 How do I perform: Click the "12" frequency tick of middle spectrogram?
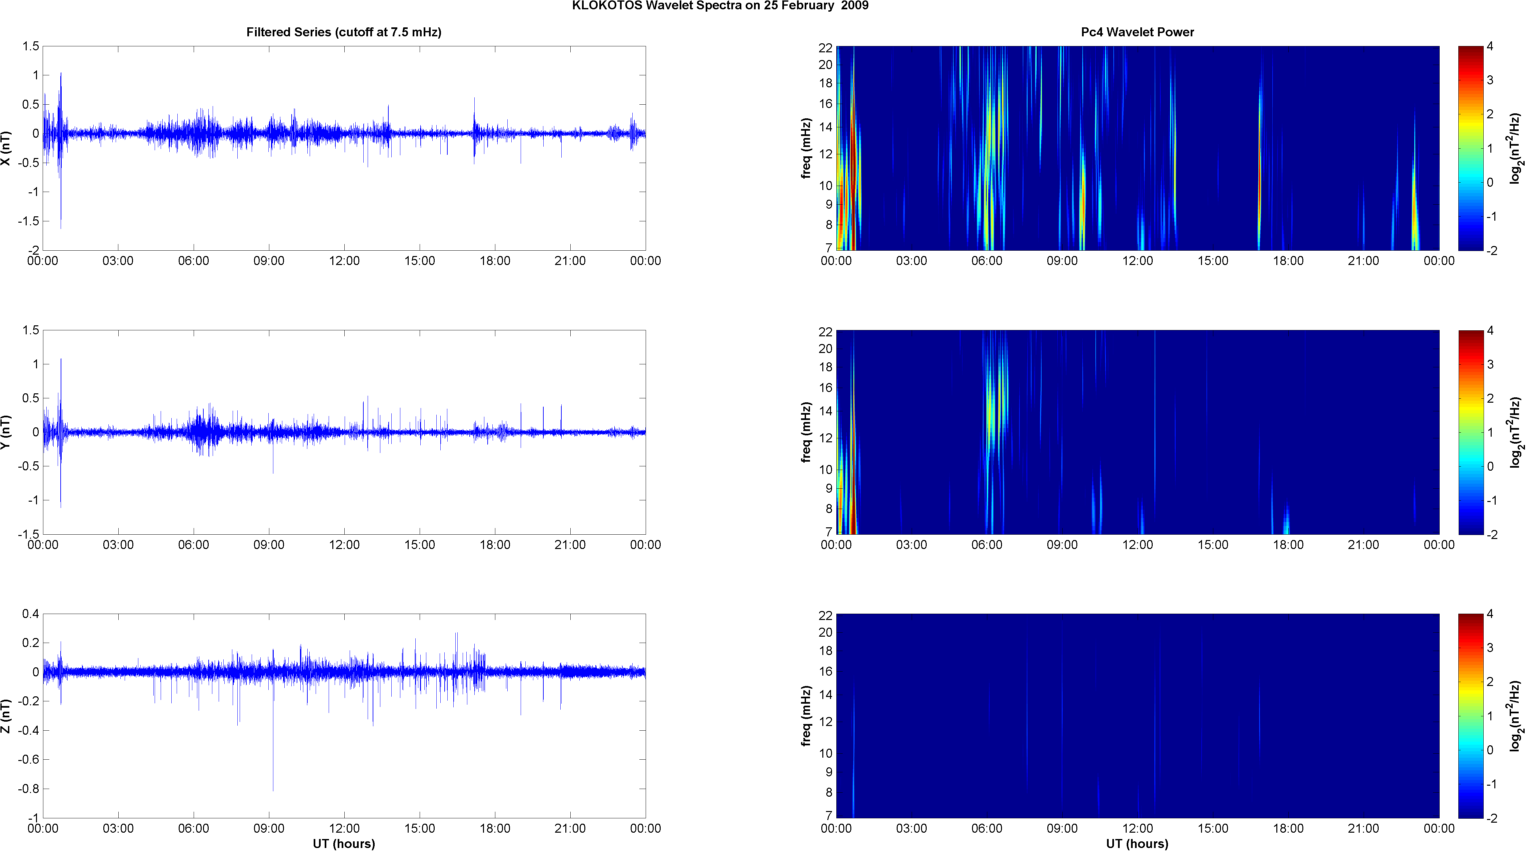click(826, 438)
